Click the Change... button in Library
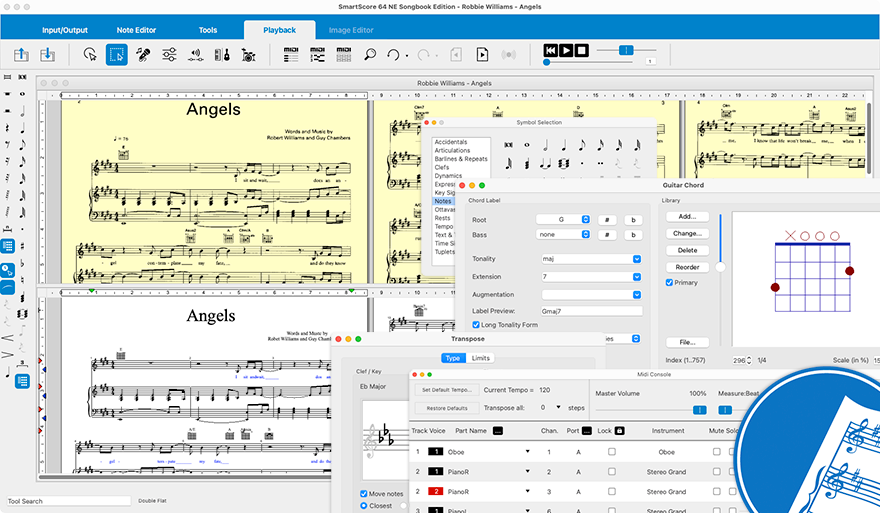This screenshot has width=880, height=513. pos(687,233)
